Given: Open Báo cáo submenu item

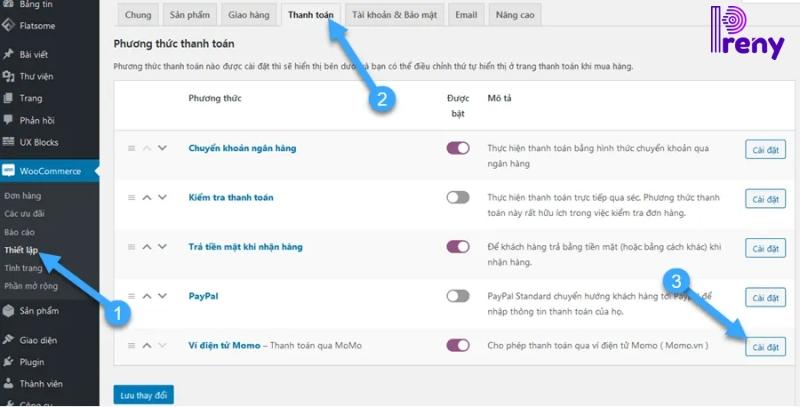Looking at the screenshot, I should (19, 232).
